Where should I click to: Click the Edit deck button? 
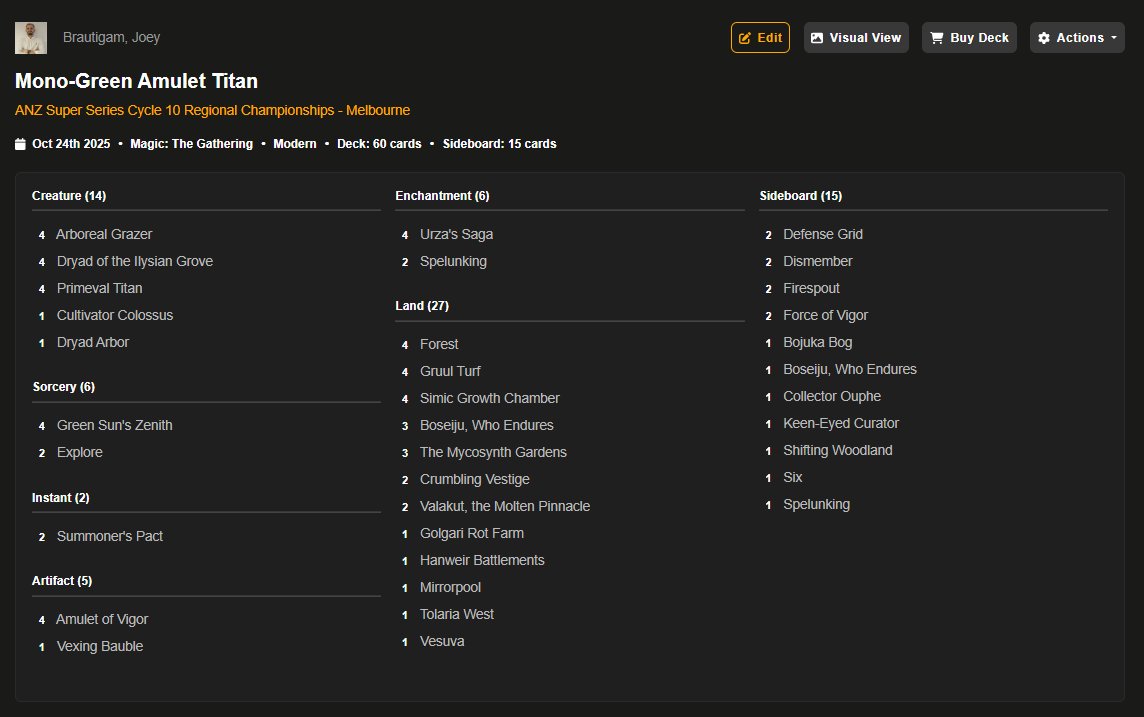click(760, 38)
